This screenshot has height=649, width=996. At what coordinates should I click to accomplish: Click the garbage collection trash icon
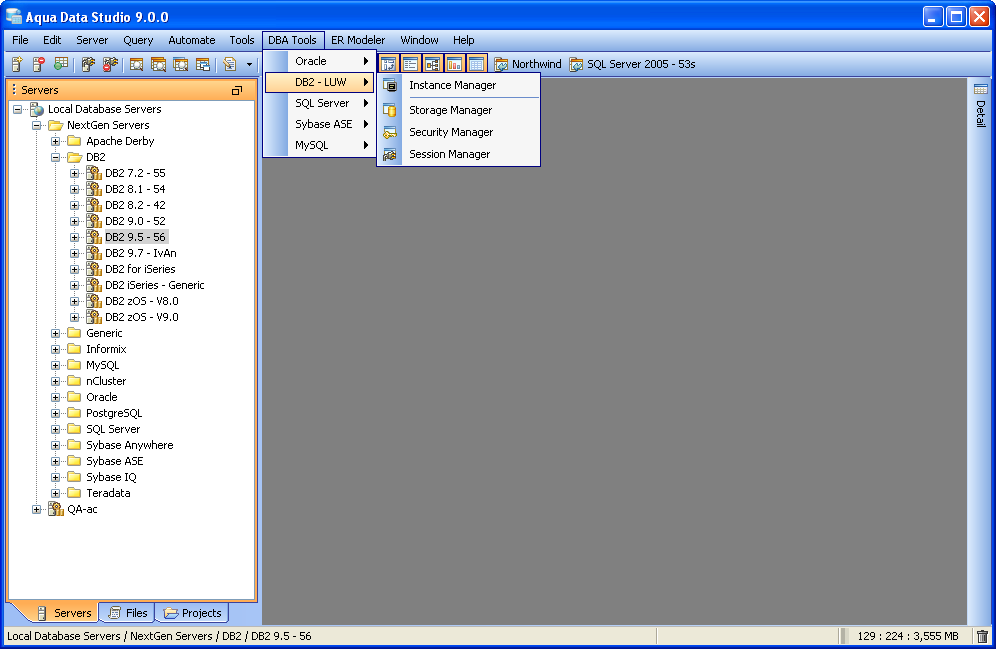[x=982, y=636]
